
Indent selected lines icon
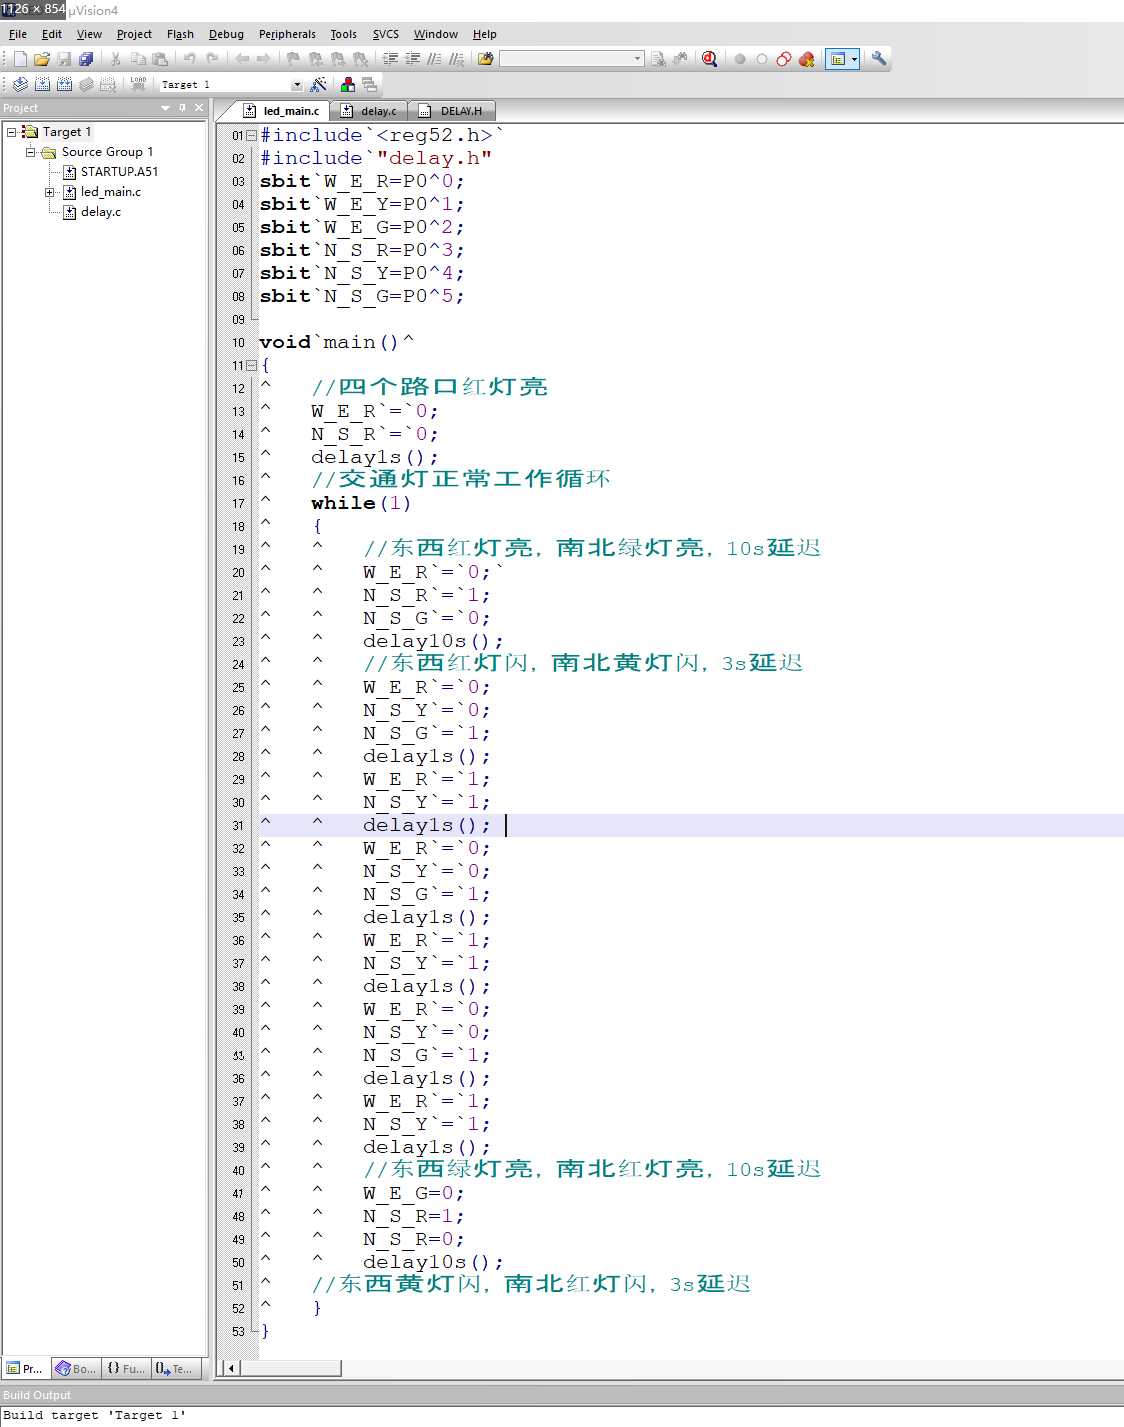(x=390, y=59)
